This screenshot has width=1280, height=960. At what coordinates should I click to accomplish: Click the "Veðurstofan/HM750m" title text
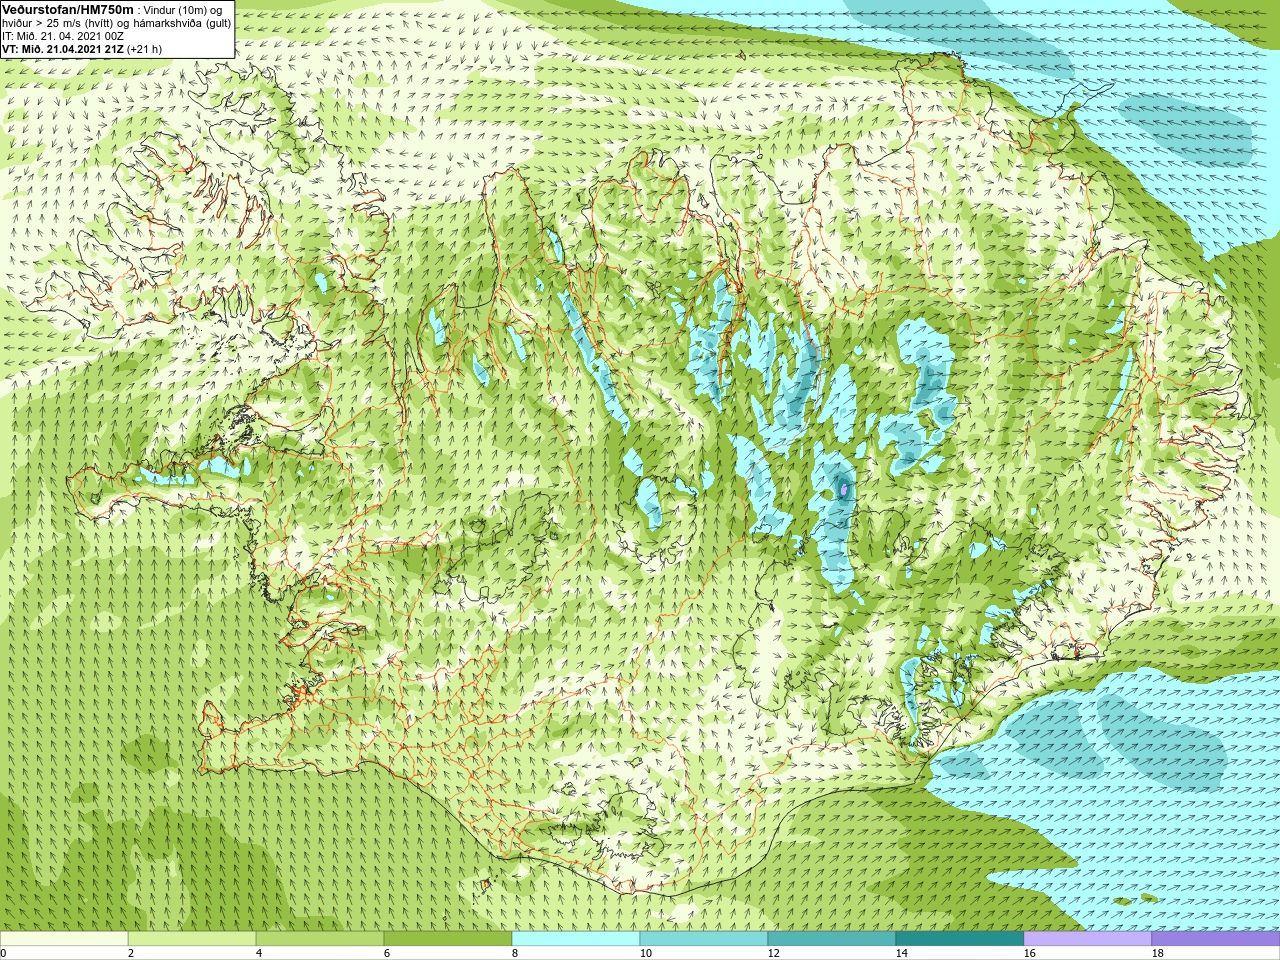pos(69,9)
